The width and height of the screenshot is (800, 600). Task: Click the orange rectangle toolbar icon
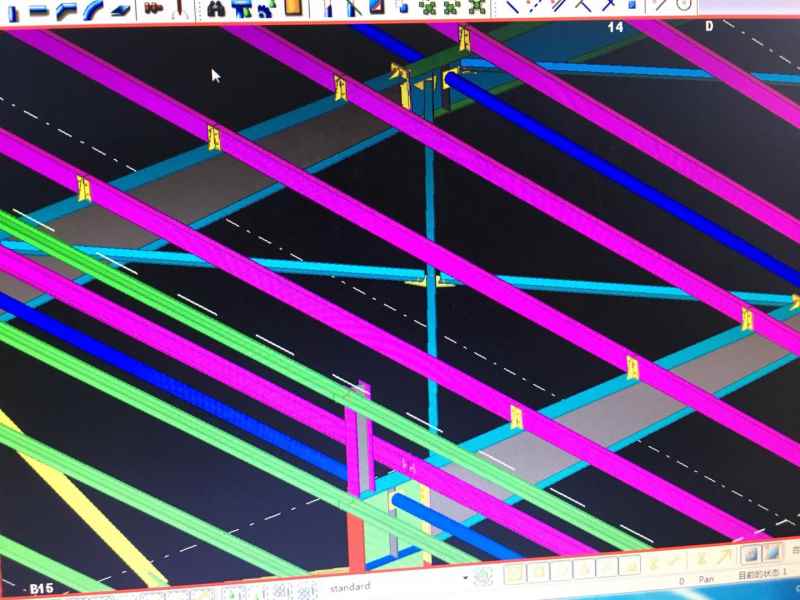coord(293,7)
